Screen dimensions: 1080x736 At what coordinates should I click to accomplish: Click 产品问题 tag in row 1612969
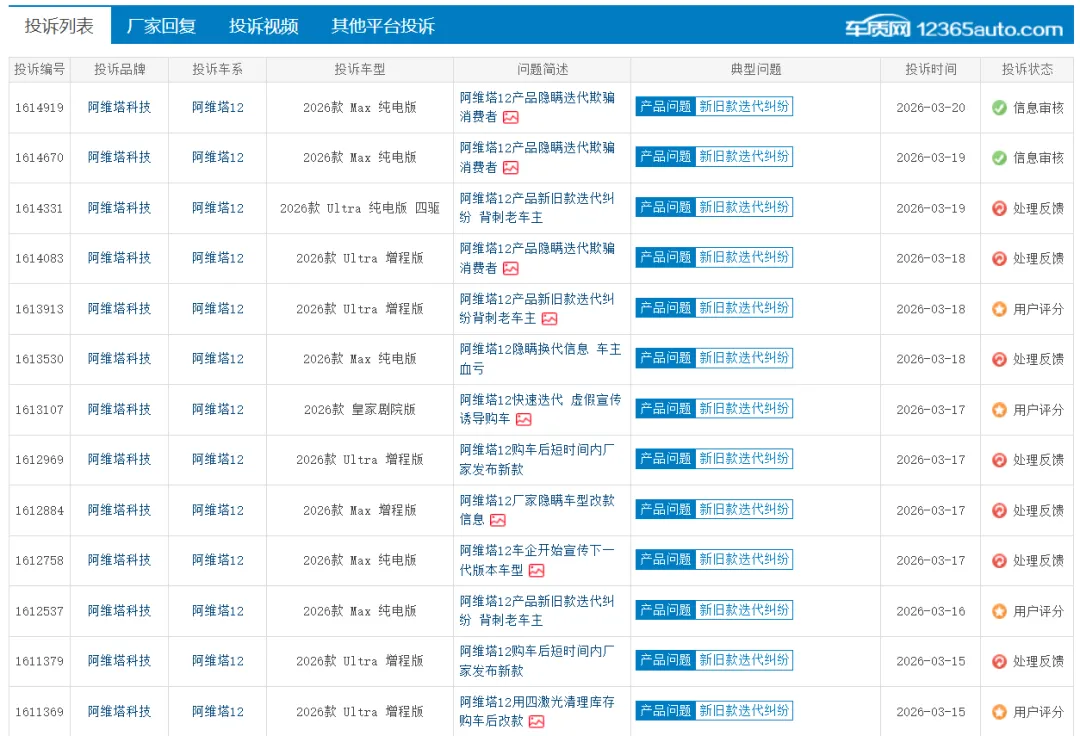(665, 459)
